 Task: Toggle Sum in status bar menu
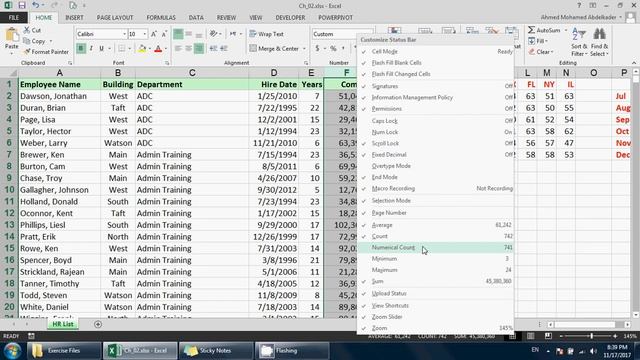tap(435, 281)
